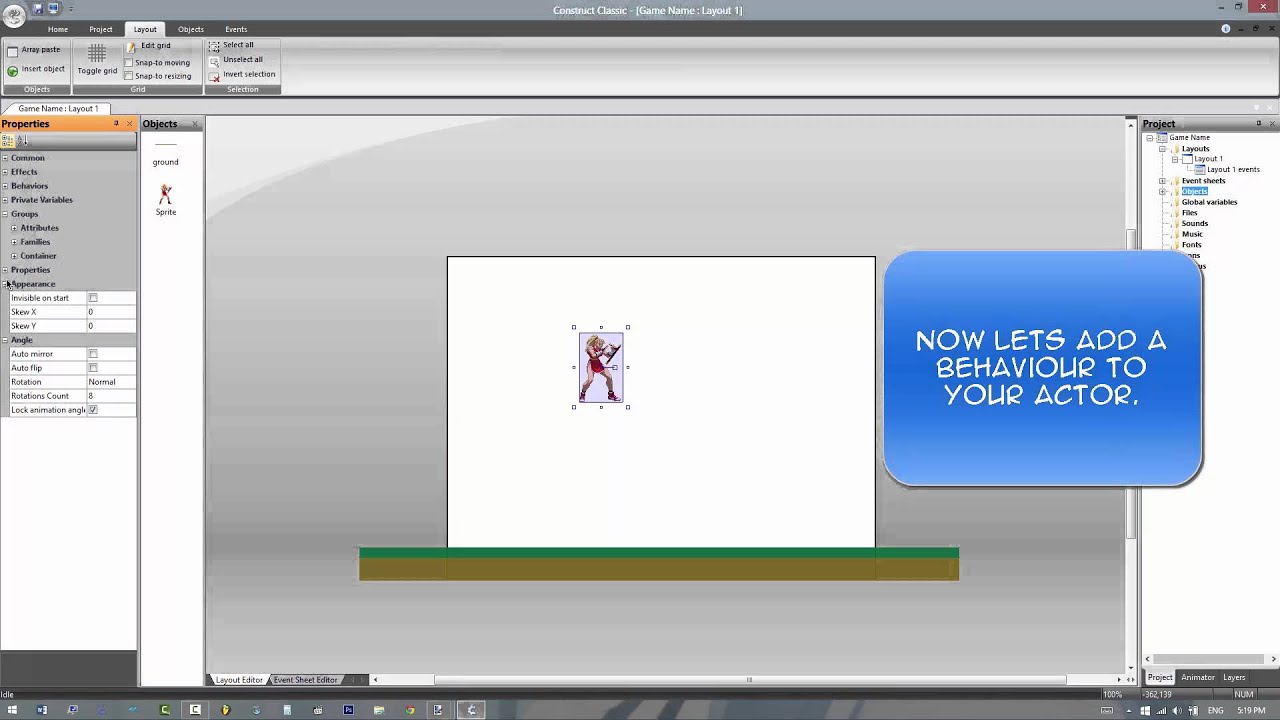Open the Home ribbon tab
Viewport: 1280px width, 720px height.
click(58, 29)
